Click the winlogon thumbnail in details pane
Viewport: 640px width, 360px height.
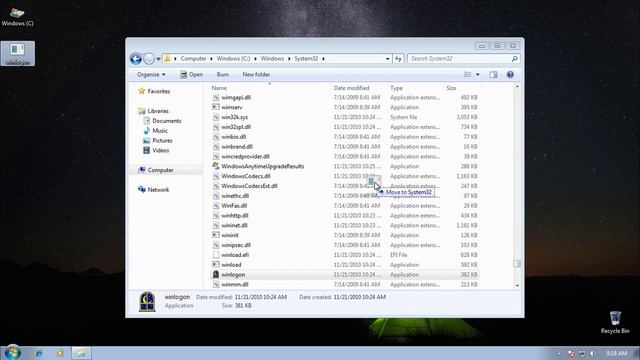(147, 302)
